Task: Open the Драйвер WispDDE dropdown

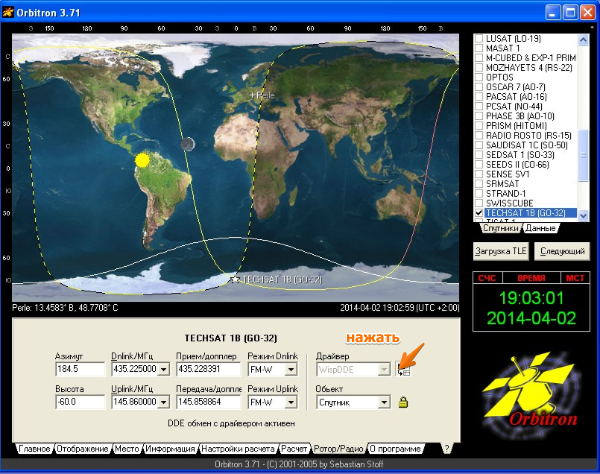Action: pos(384,370)
